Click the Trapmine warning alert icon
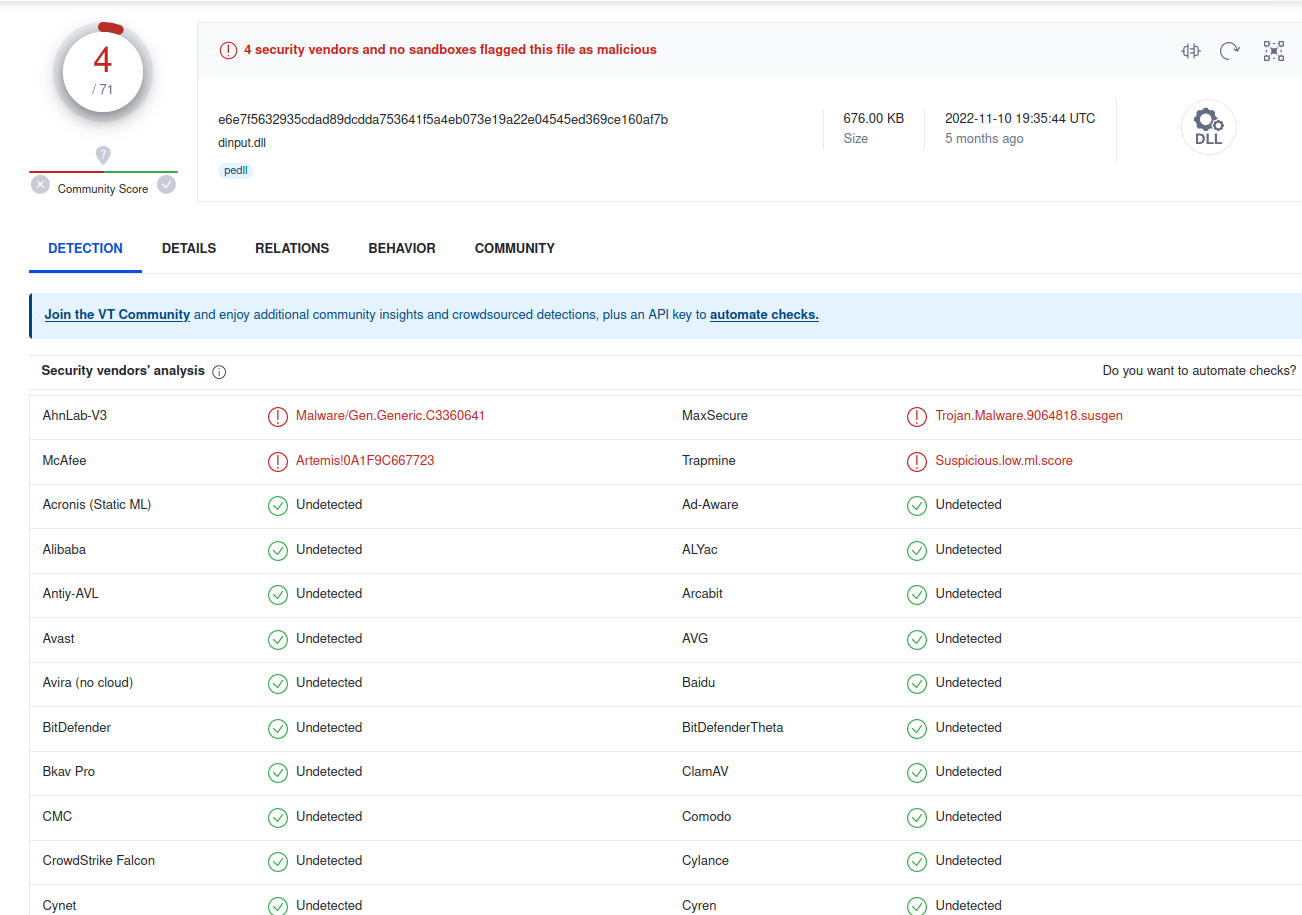This screenshot has height=915, width=1302. coord(916,461)
